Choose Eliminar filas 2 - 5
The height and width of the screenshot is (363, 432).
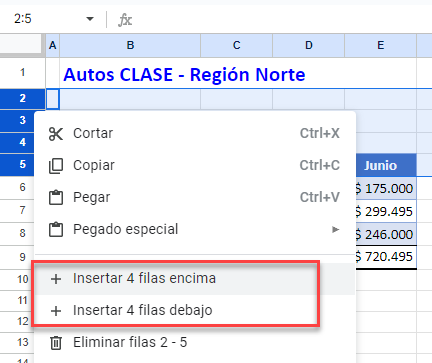click(195, 342)
